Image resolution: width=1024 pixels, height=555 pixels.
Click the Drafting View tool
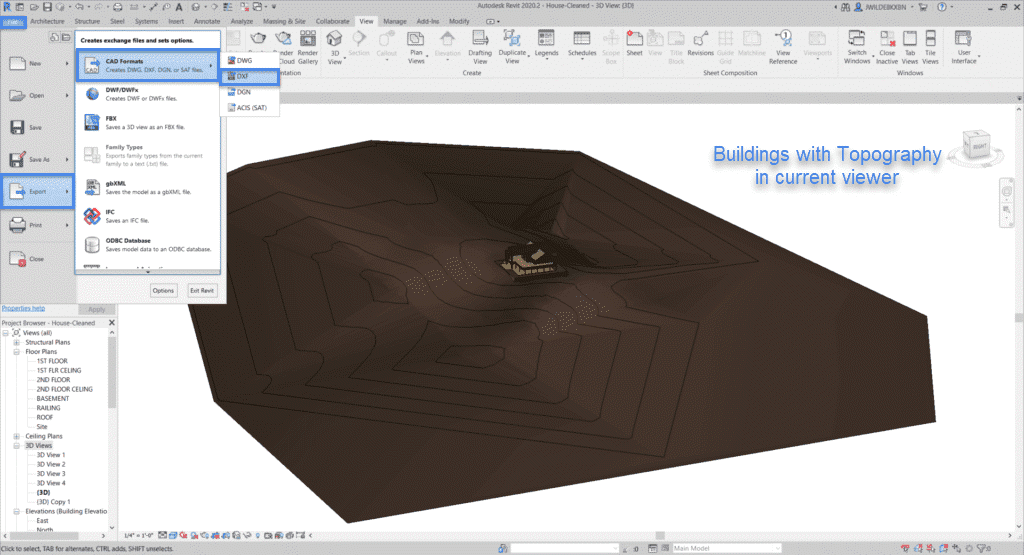click(x=480, y=48)
